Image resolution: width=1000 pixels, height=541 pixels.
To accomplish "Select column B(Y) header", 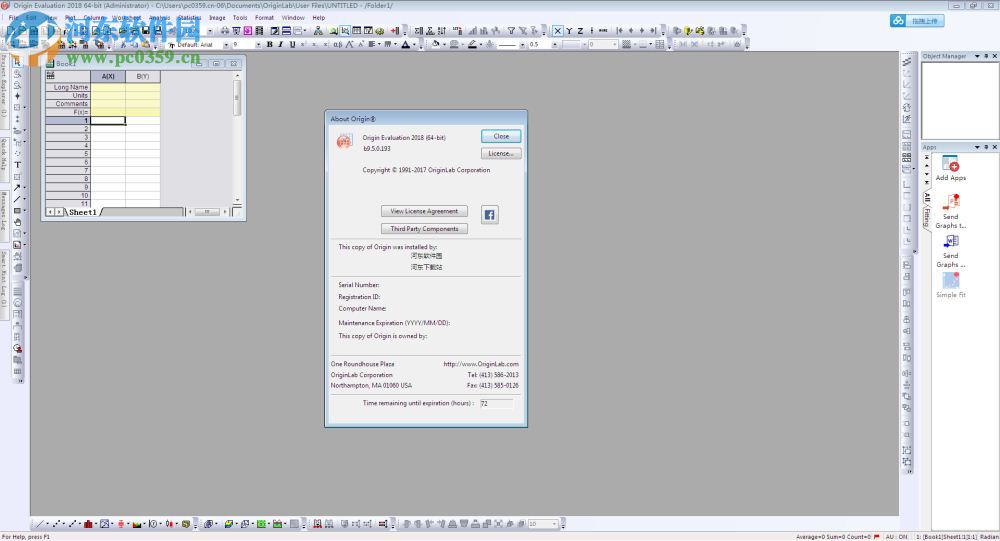I will point(142,76).
